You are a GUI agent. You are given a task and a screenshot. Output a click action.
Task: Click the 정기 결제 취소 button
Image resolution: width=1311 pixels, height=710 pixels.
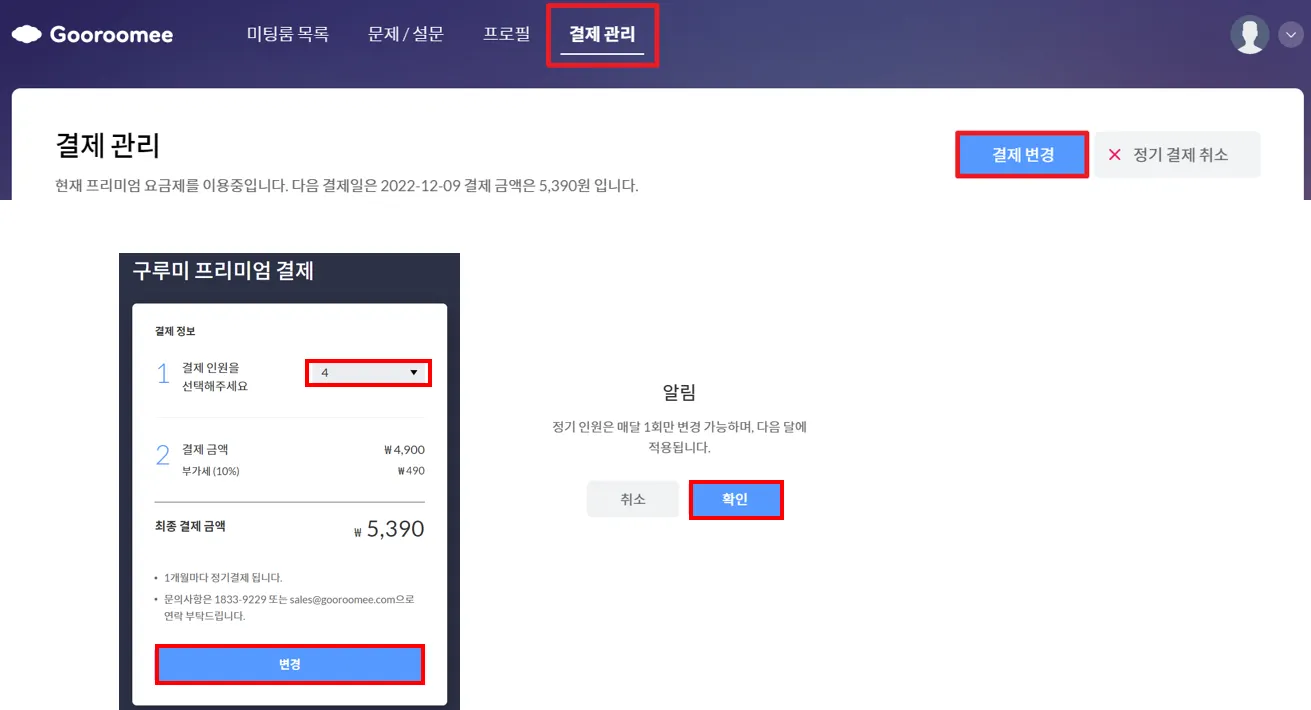[x=1178, y=155]
